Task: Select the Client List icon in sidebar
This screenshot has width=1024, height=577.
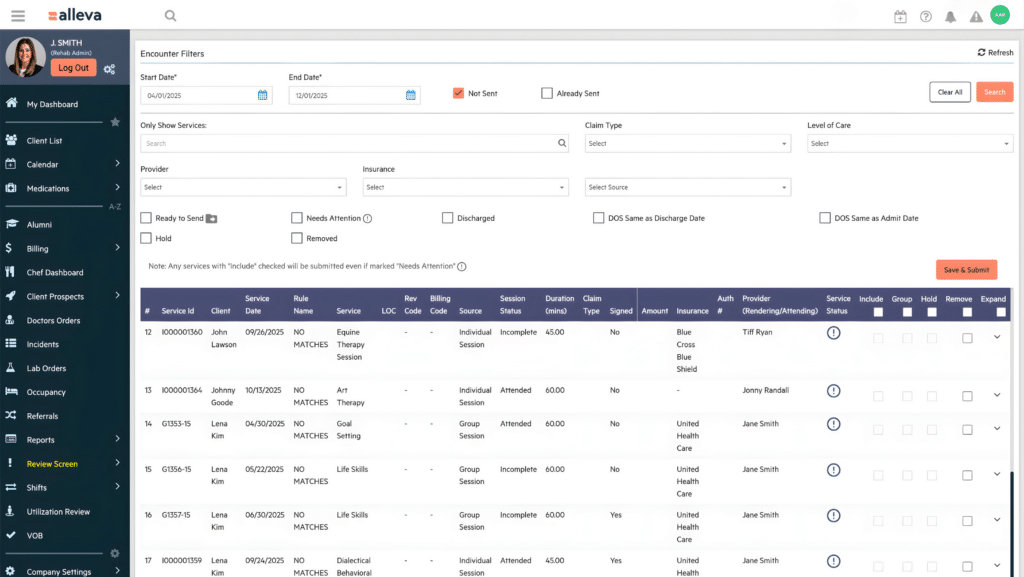Action: point(12,139)
